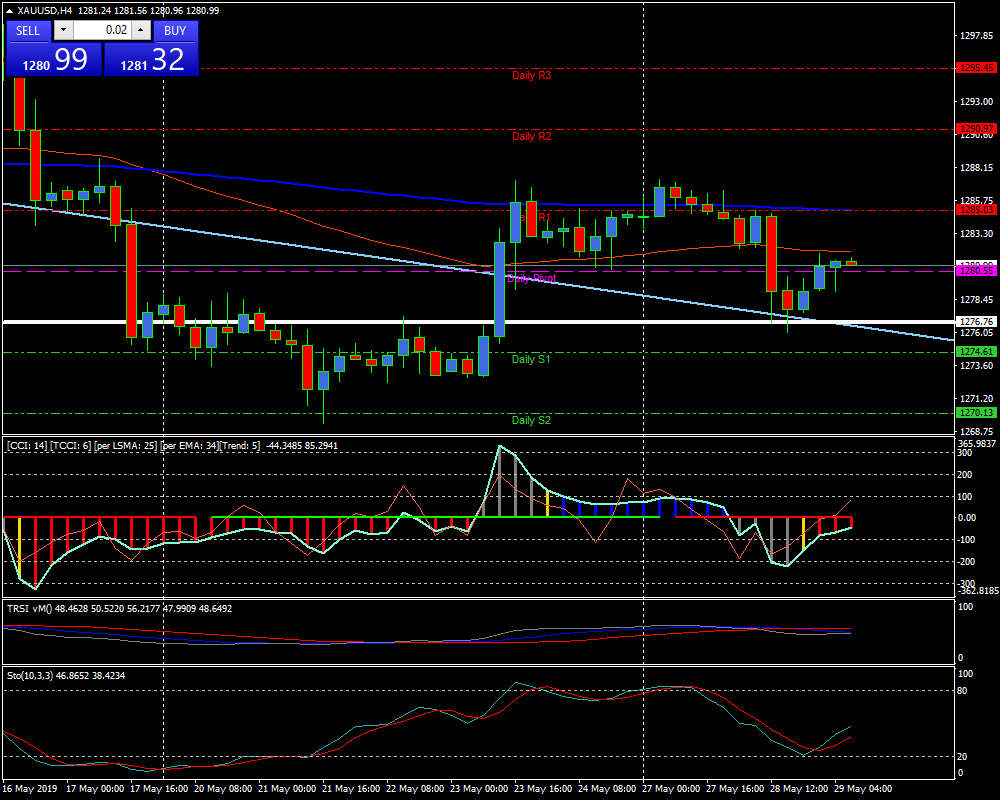Screen dimensions: 1000x800
Task: Select the Daily R2 level label
Action: pyautogui.click(x=531, y=136)
